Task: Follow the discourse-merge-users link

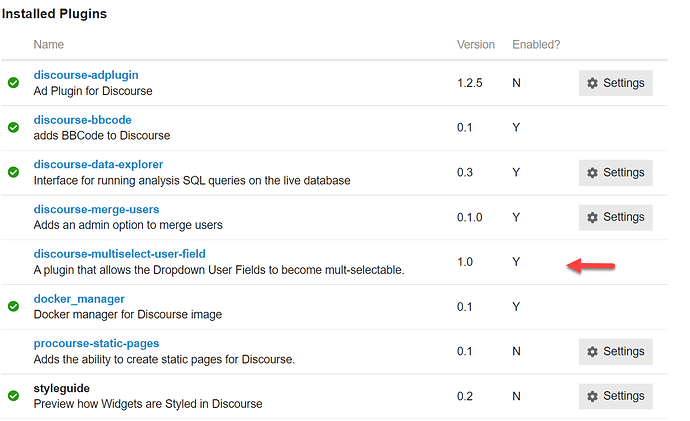Action: (96, 209)
